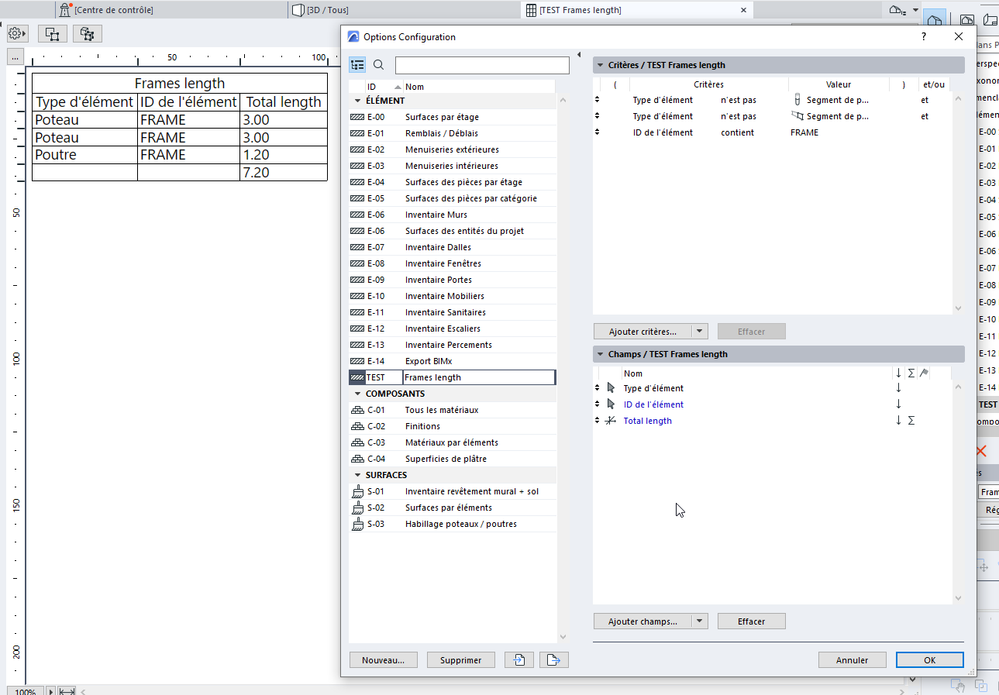Image resolution: width=999 pixels, height=695 pixels.
Task: Click the ellipsis button above vertical ruler
Action: (15, 57)
